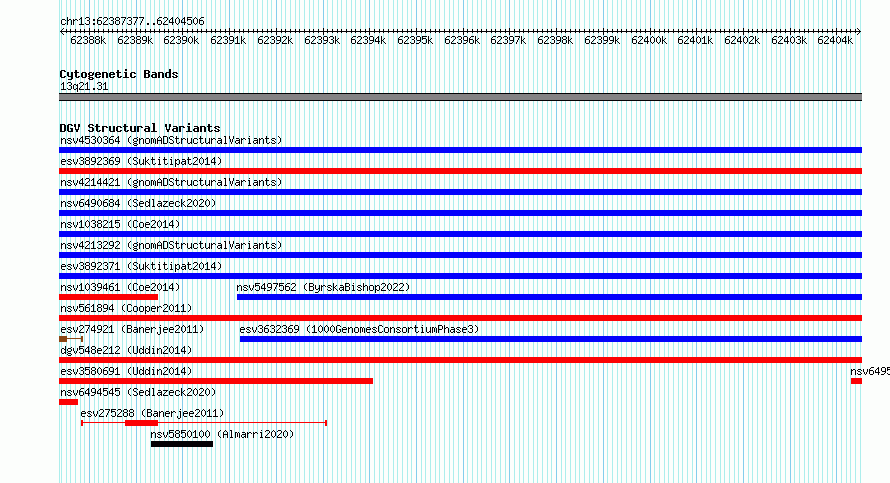Viewport: 890px width, 483px height.
Task: Open nsv1038215 (Coe2014) variant label
Action: (120, 224)
